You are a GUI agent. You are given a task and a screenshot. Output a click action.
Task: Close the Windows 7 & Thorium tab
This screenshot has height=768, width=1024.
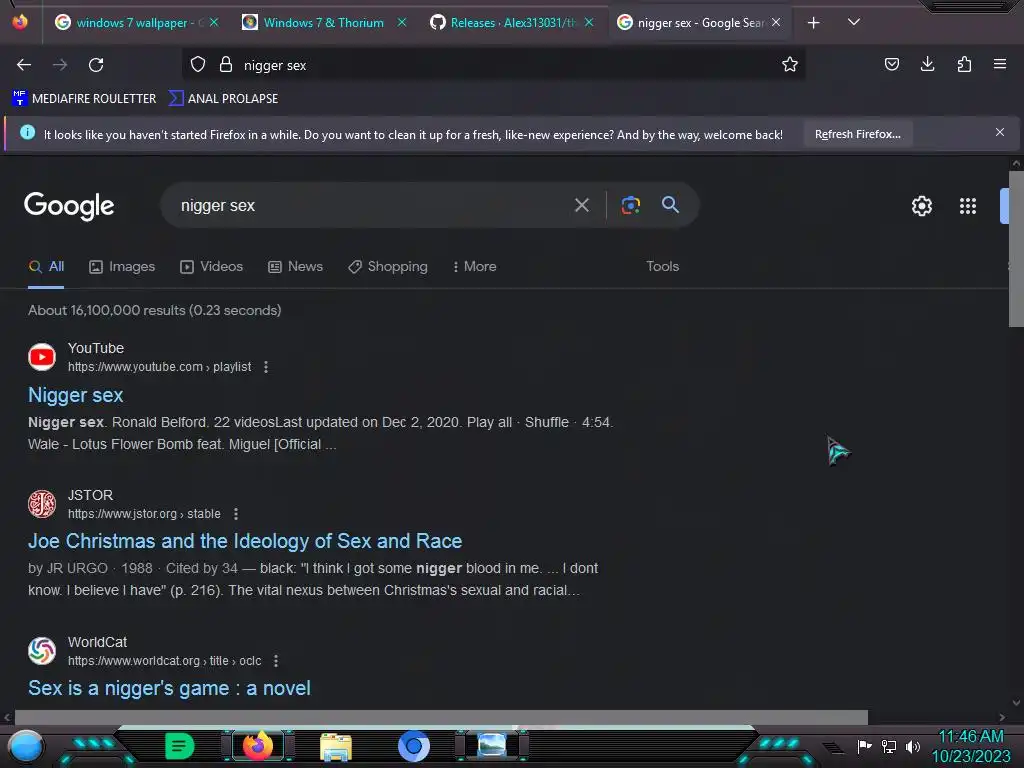click(x=402, y=22)
